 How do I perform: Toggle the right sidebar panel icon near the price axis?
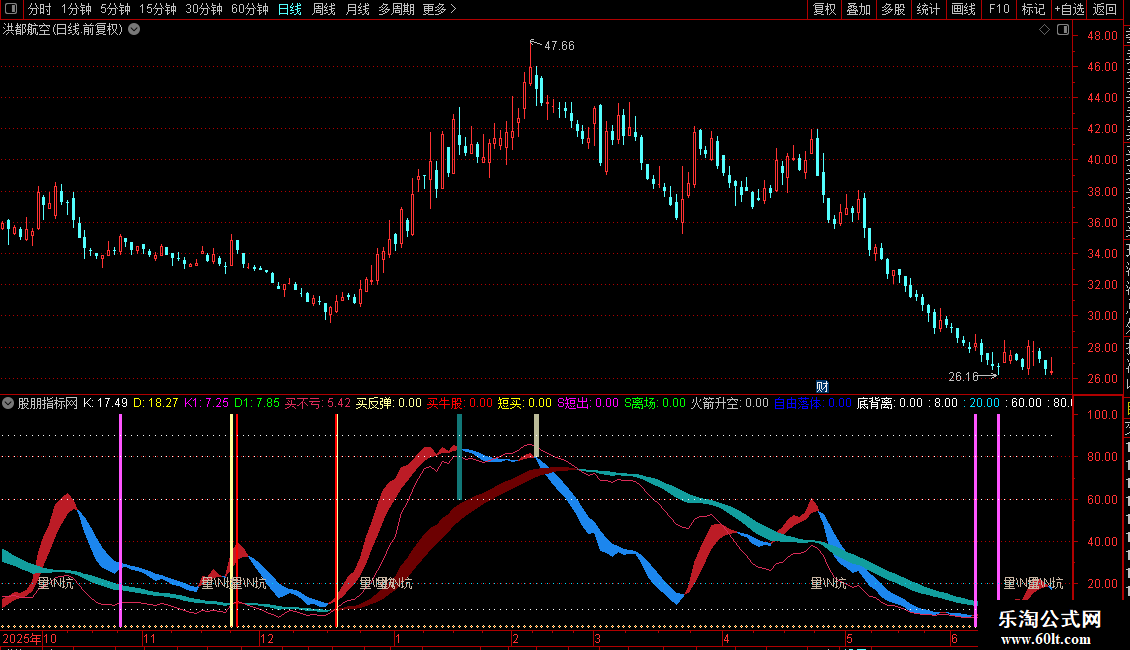(x=1063, y=30)
